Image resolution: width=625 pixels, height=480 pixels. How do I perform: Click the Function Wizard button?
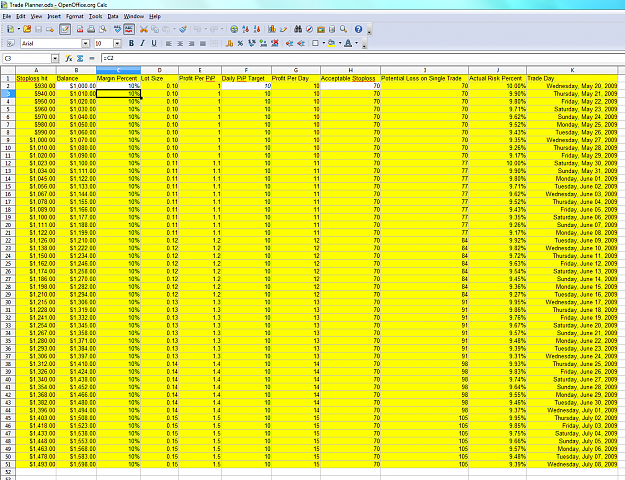(x=69, y=58)
